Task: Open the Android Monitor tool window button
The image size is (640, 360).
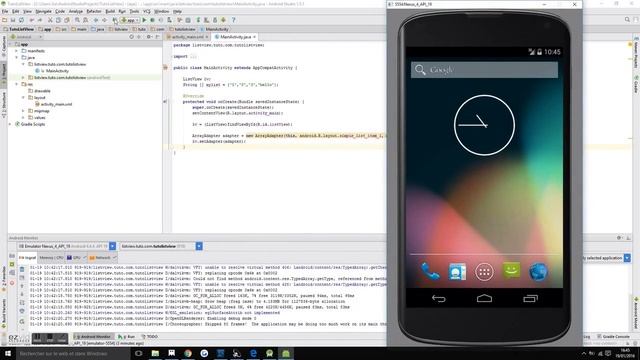Action: [x=93, y=337]
